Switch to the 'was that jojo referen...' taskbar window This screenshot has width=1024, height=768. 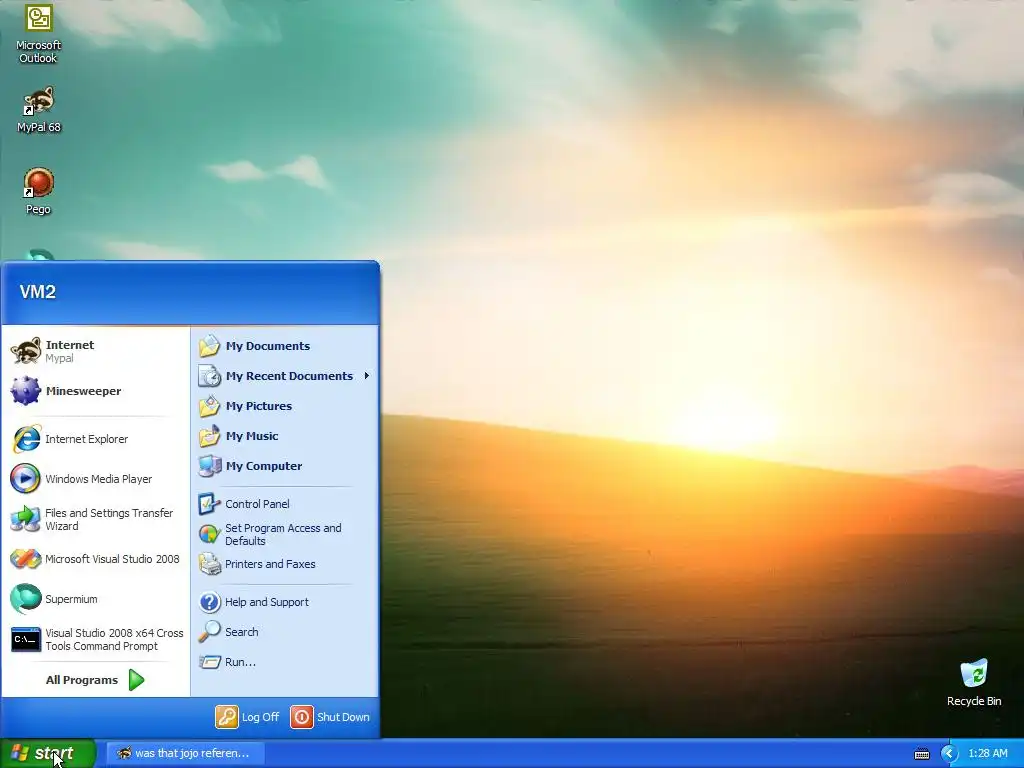coord(185,753)
